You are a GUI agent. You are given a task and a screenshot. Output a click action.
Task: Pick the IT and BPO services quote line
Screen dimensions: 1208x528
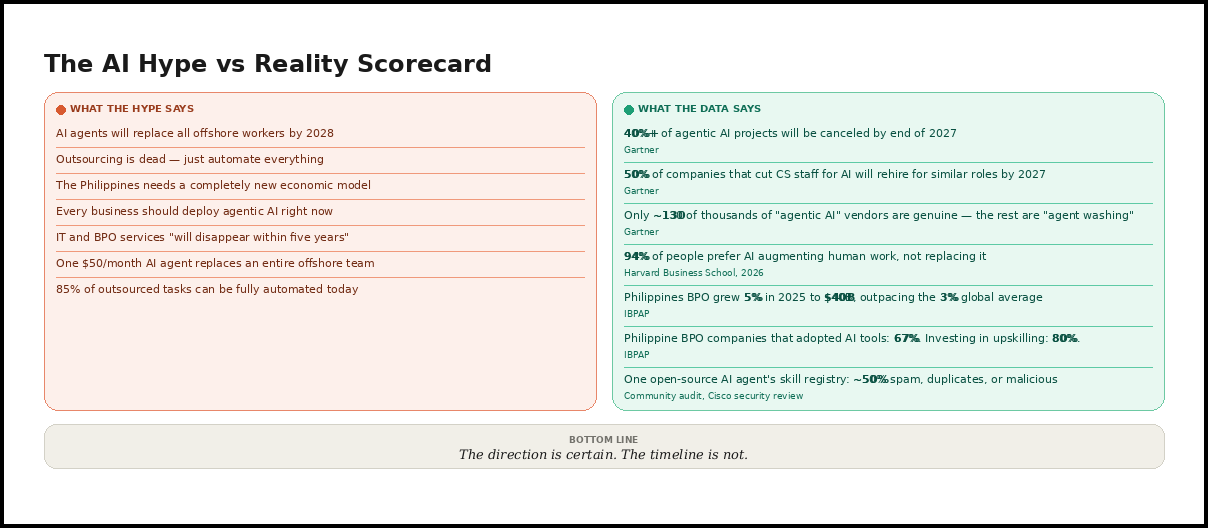(x=202, y=237)
